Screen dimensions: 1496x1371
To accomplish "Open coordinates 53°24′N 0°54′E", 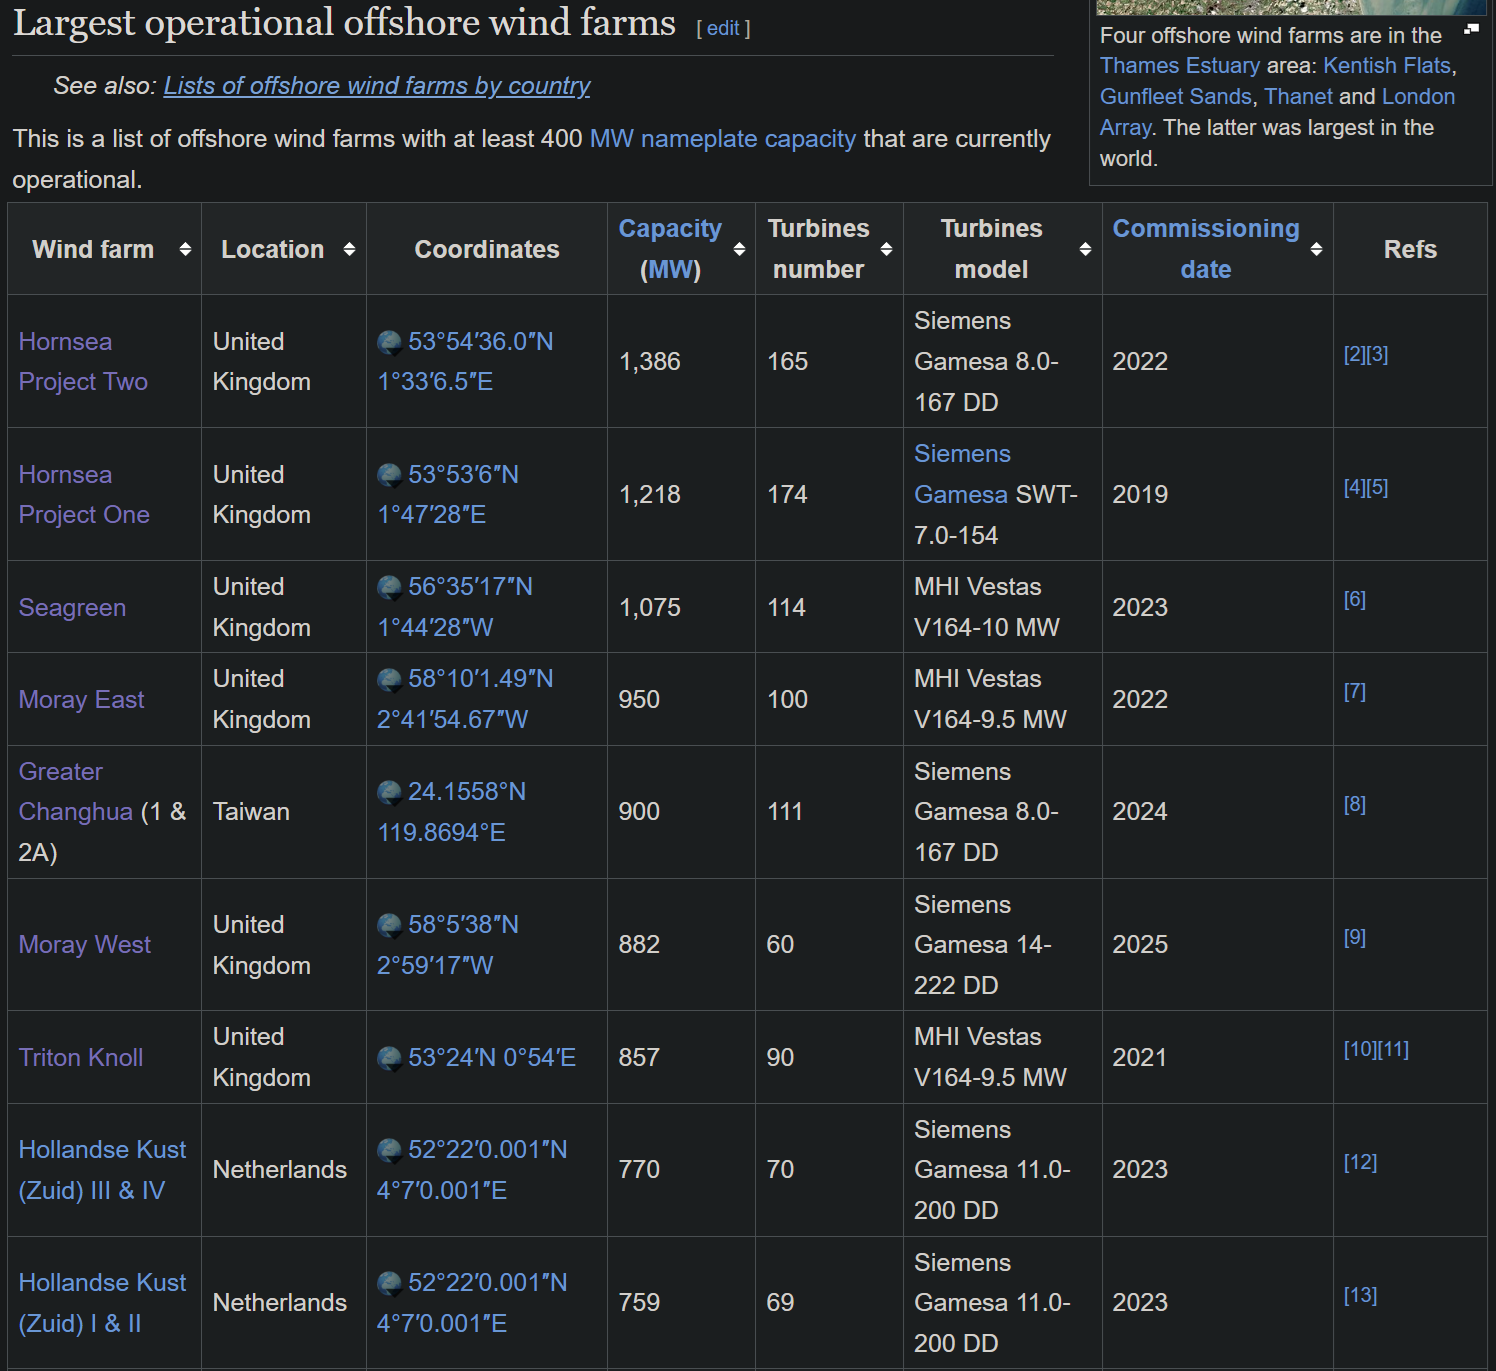I will 492,1058.
